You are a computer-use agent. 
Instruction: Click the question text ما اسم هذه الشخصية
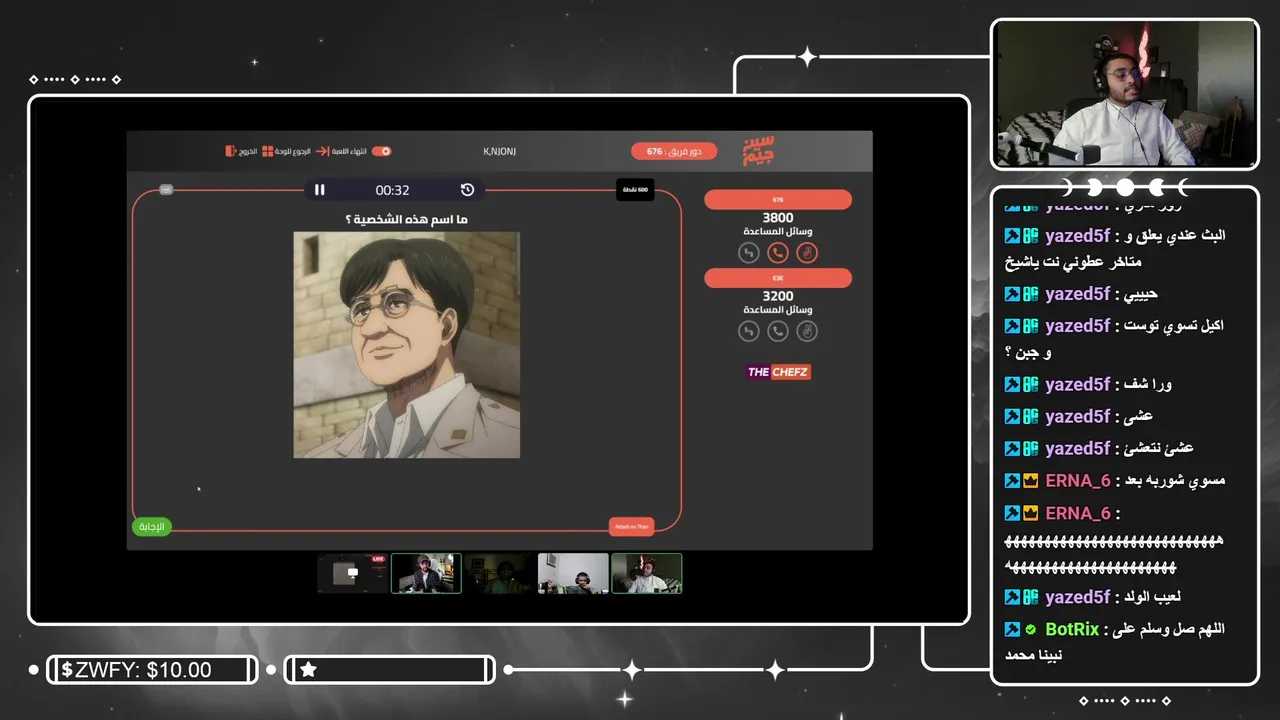[x=406, y=219]
